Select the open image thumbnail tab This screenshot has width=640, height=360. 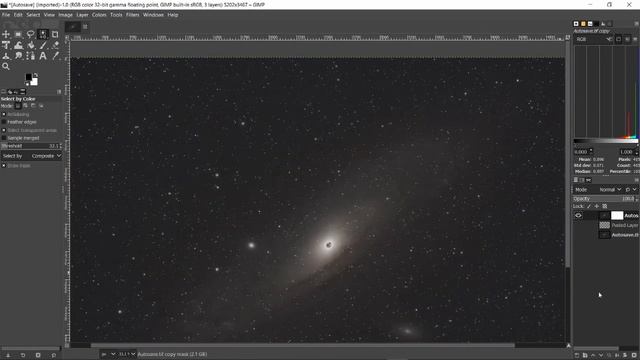(x=73, y=27)
